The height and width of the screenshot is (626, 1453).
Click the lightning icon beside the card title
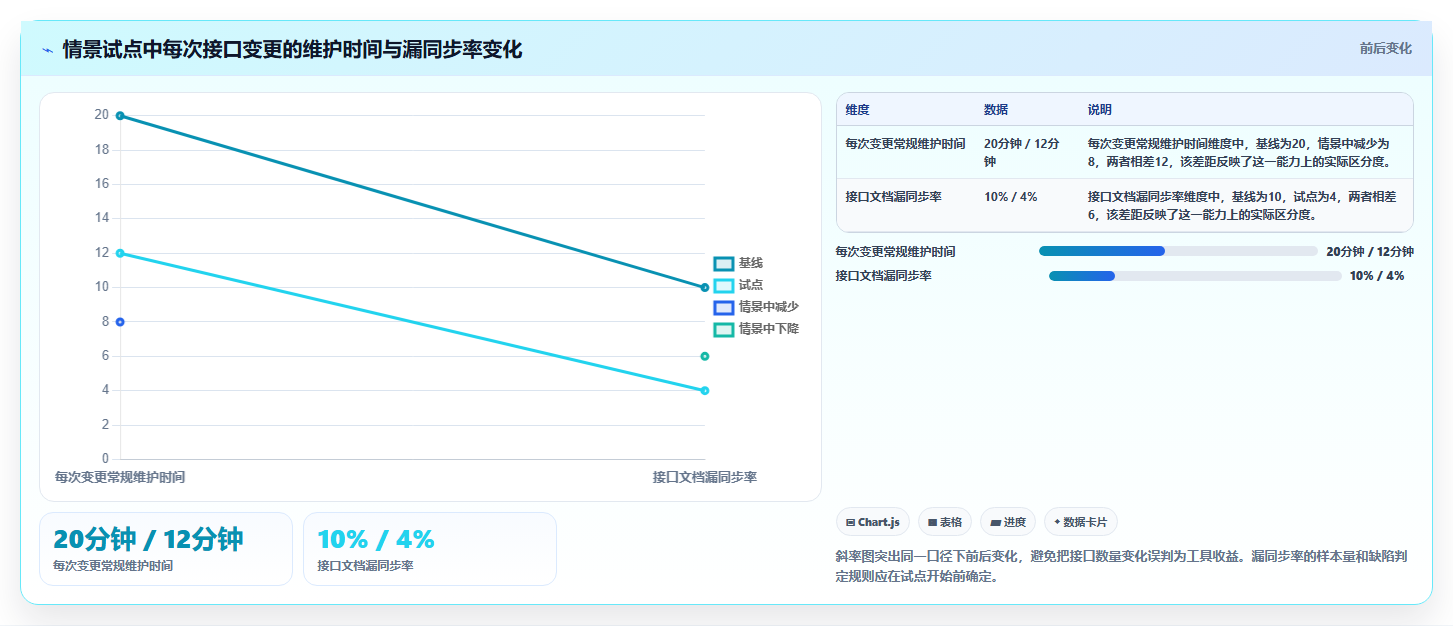pos(47,50)
